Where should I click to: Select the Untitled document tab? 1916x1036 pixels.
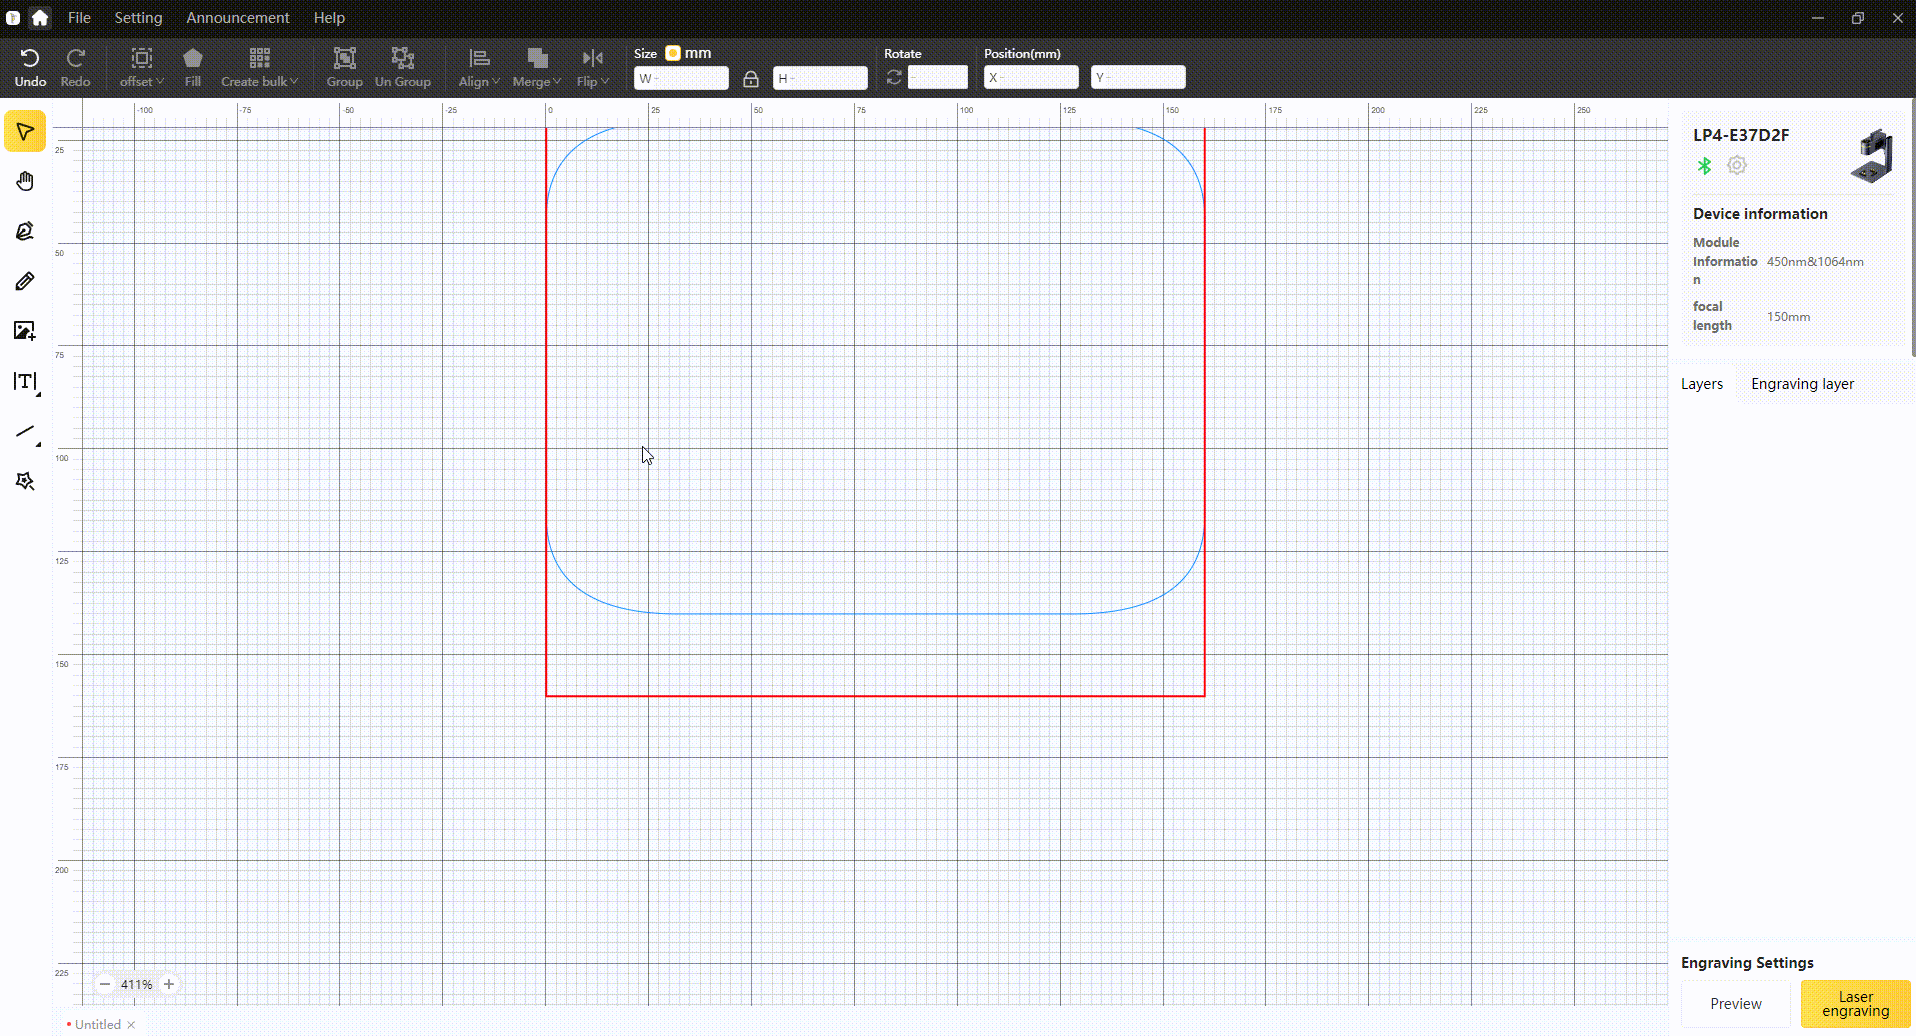[x=97, y=1024]
